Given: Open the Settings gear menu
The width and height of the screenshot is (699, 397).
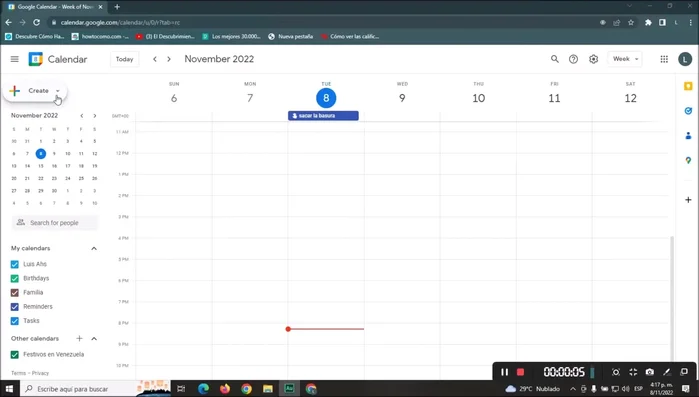Looking at the screenshot, I should point(593,59).
